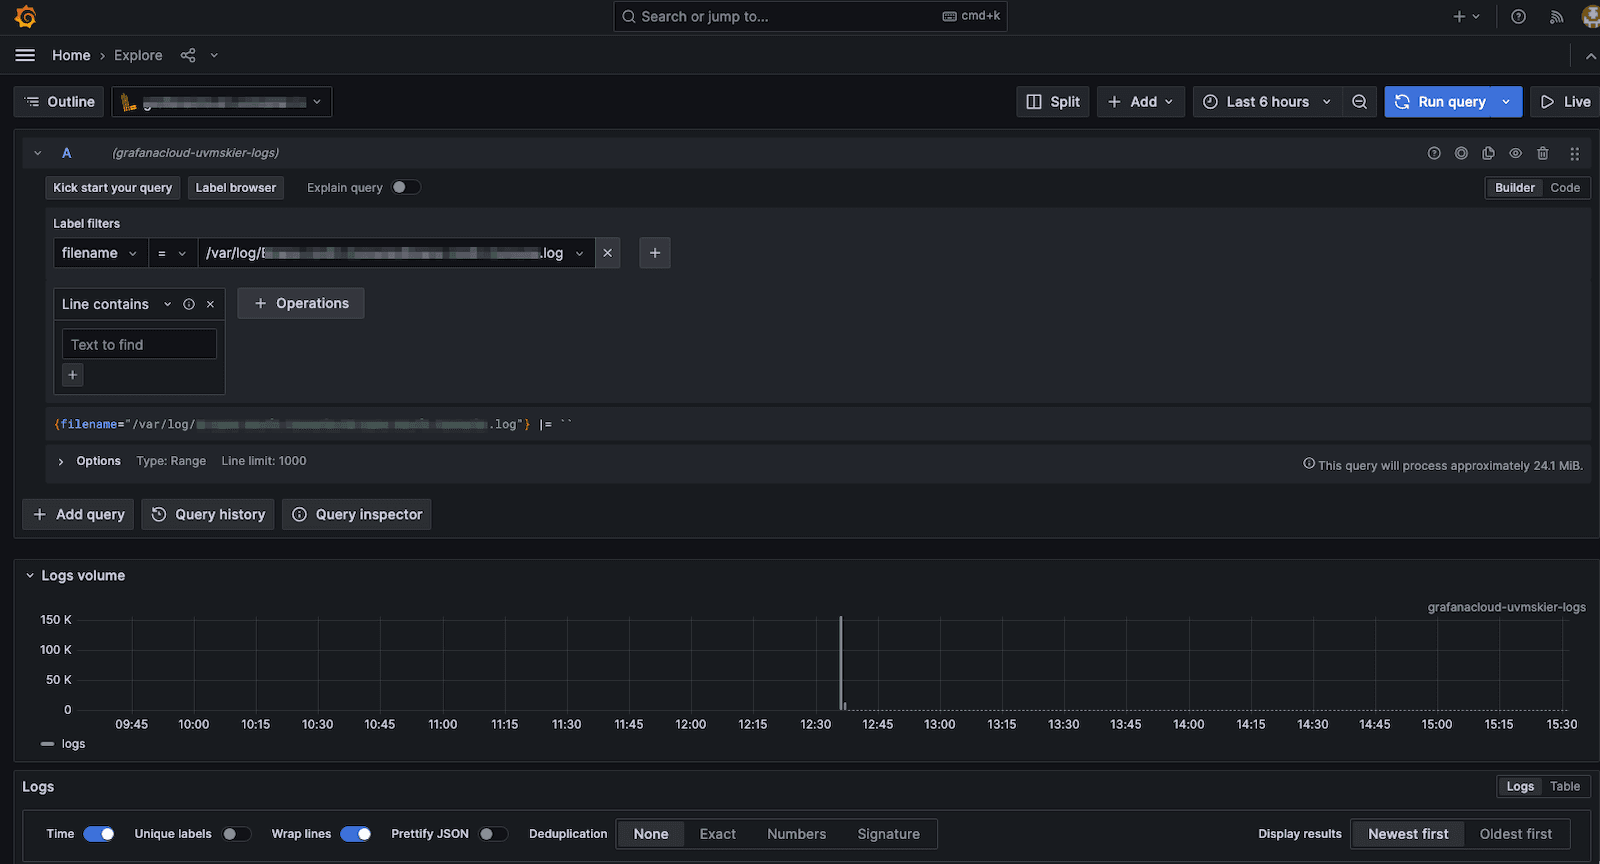Open the plus new dropdown in top bar

click(1466, 17)
